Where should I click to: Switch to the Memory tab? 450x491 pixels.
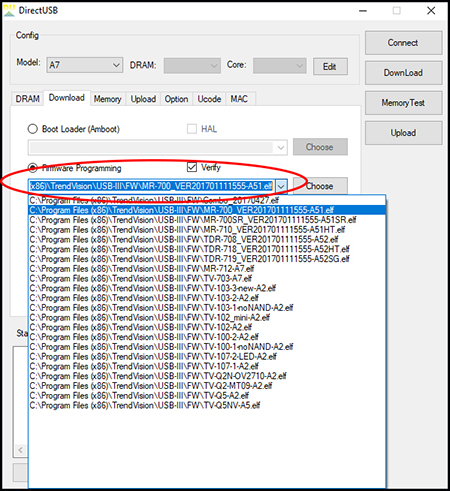coord(107,99)
